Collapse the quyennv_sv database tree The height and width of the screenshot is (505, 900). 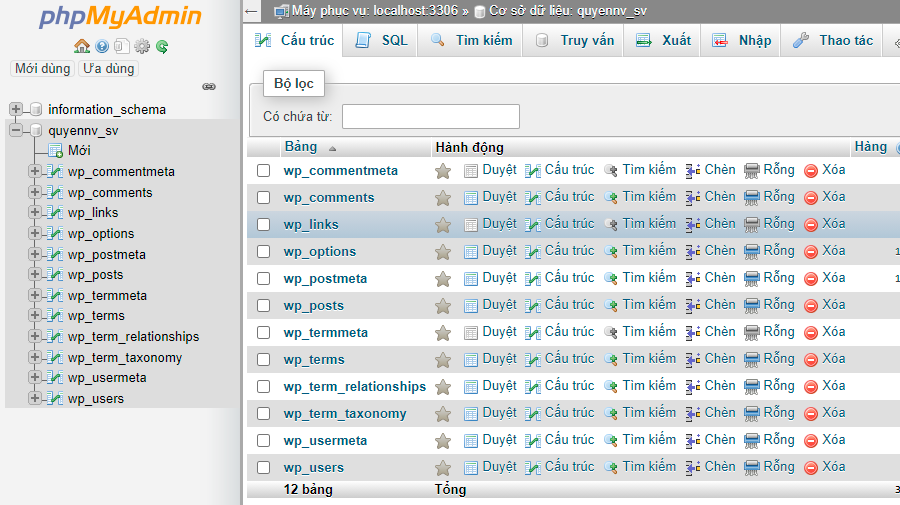16,130
